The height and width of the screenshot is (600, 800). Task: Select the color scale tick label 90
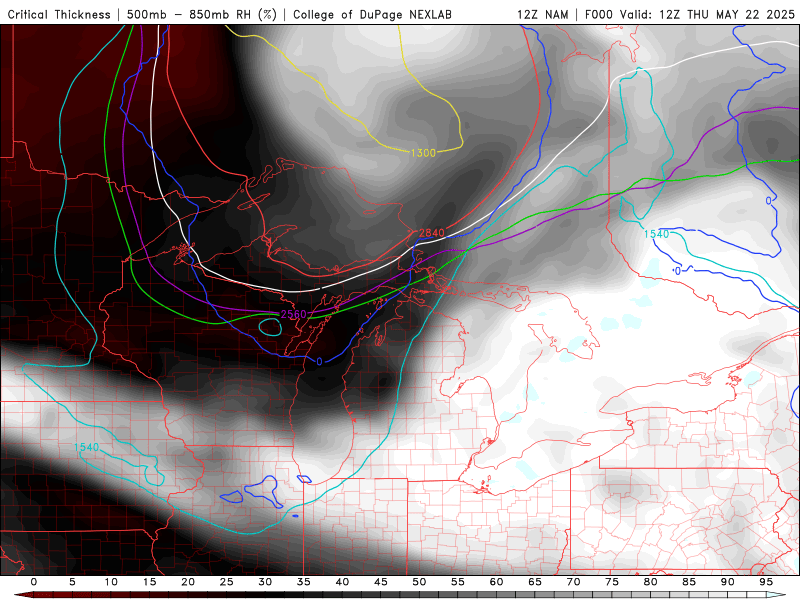pyautogui.click(x=727, y=582)
